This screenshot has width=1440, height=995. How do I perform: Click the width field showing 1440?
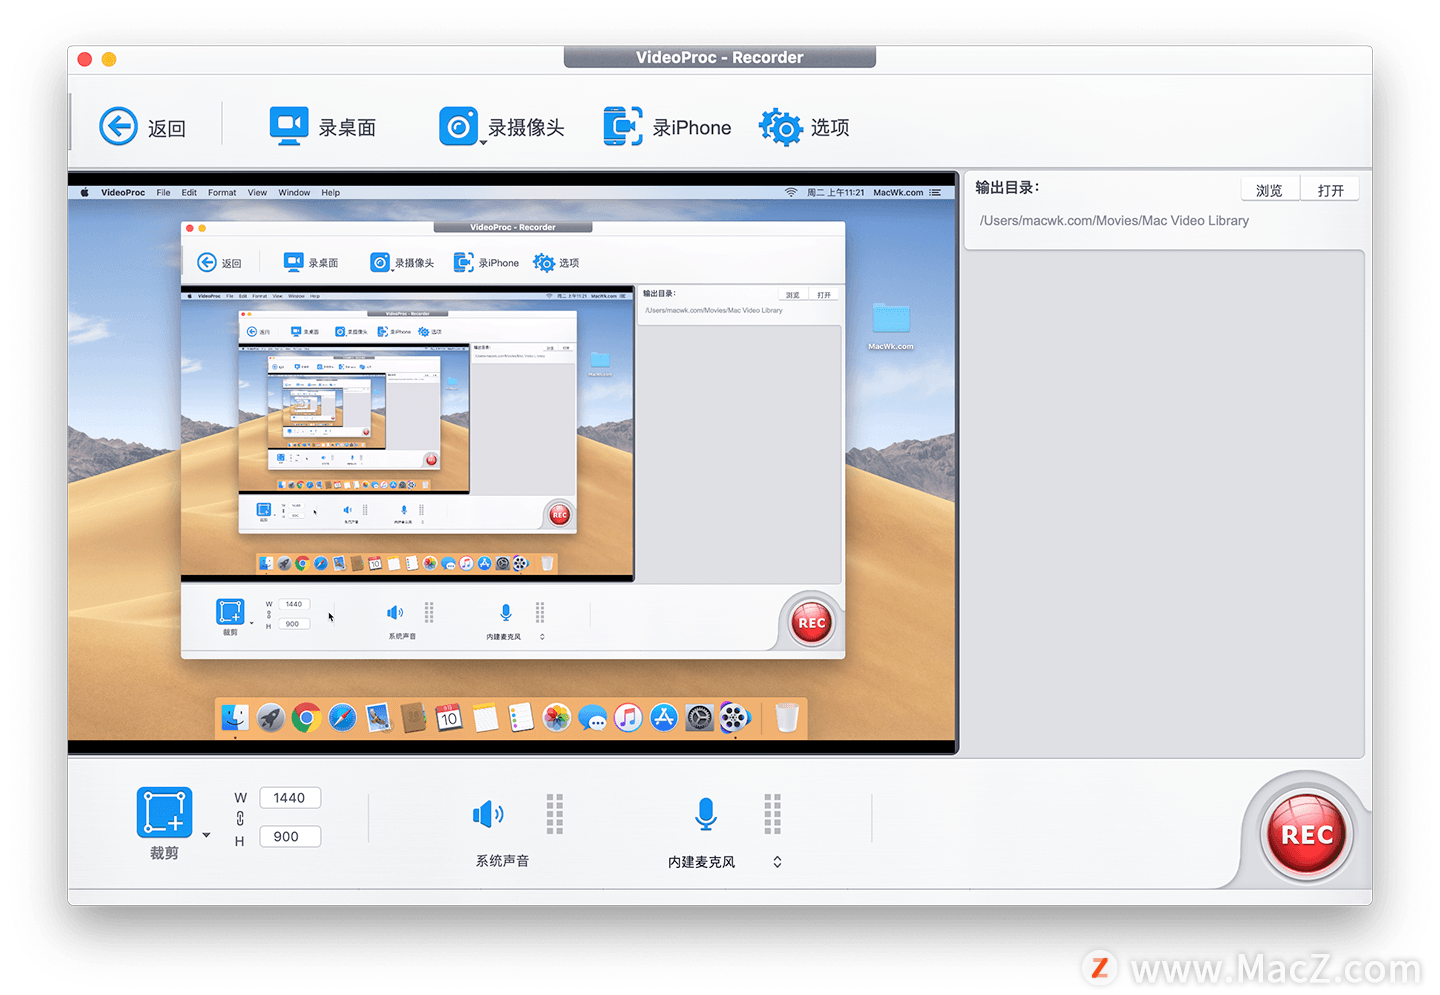click(290, 798)
